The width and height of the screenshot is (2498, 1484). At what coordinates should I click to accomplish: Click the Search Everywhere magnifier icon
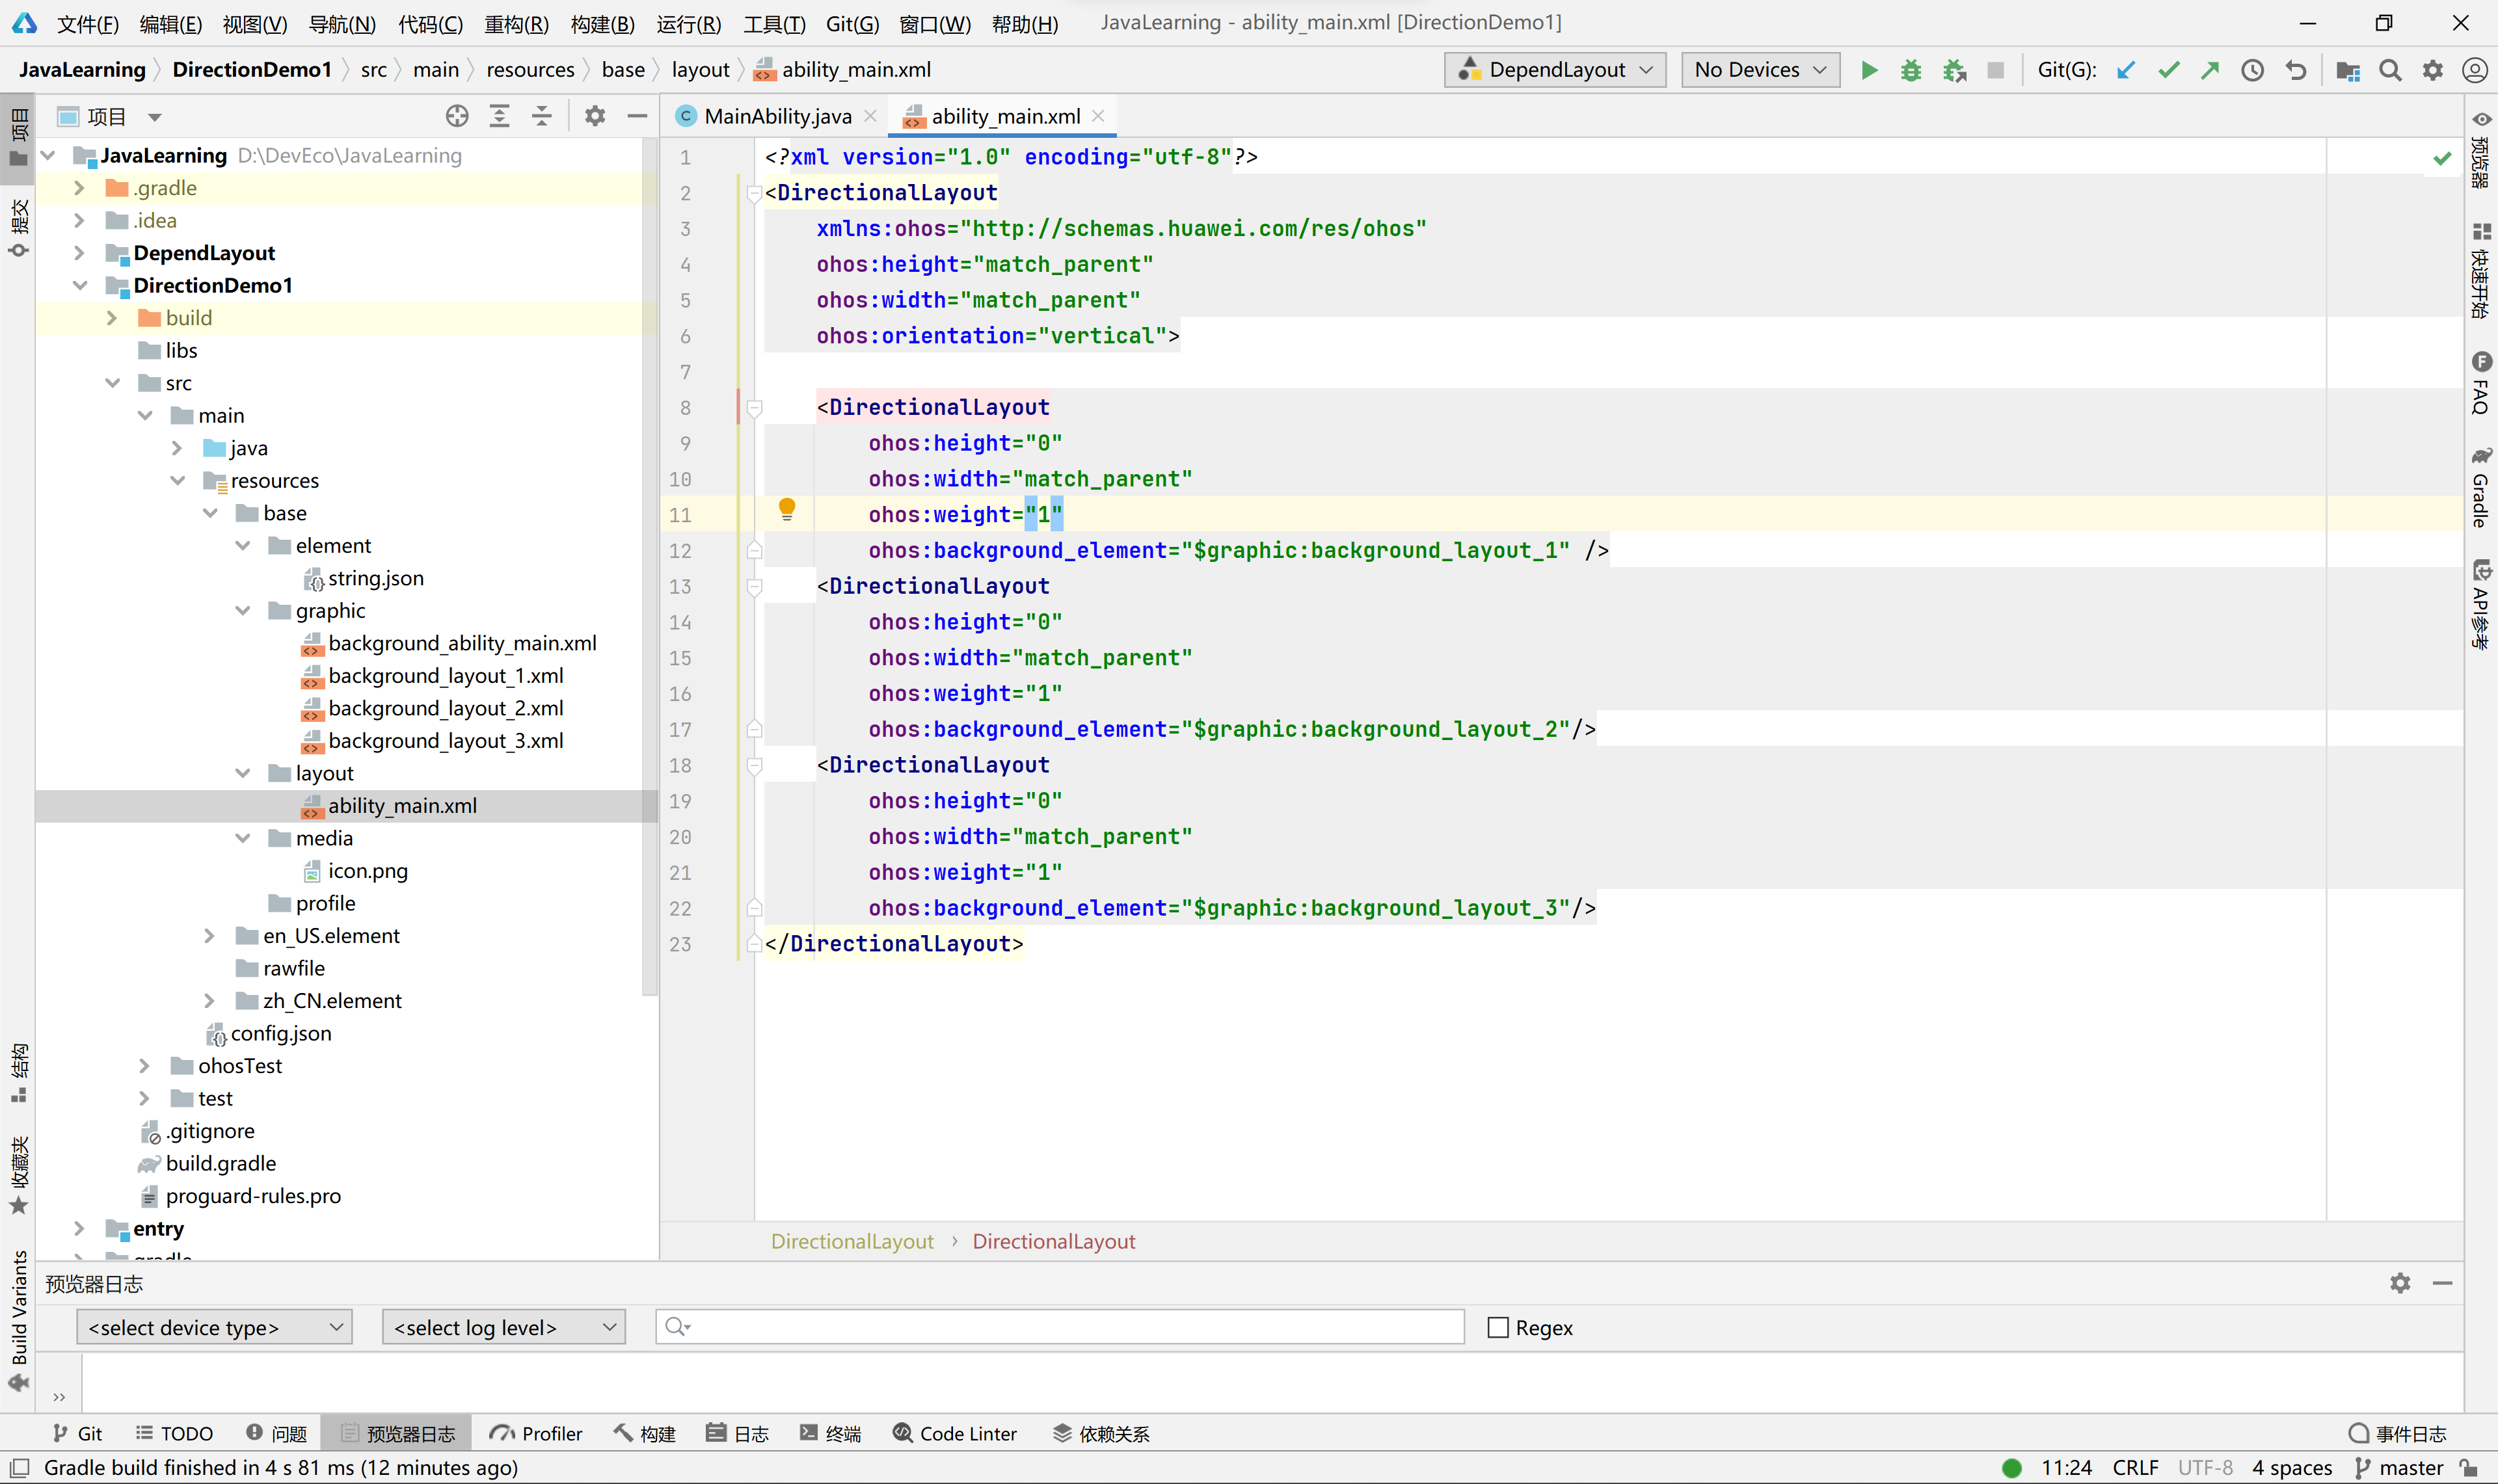[2390, 70]
